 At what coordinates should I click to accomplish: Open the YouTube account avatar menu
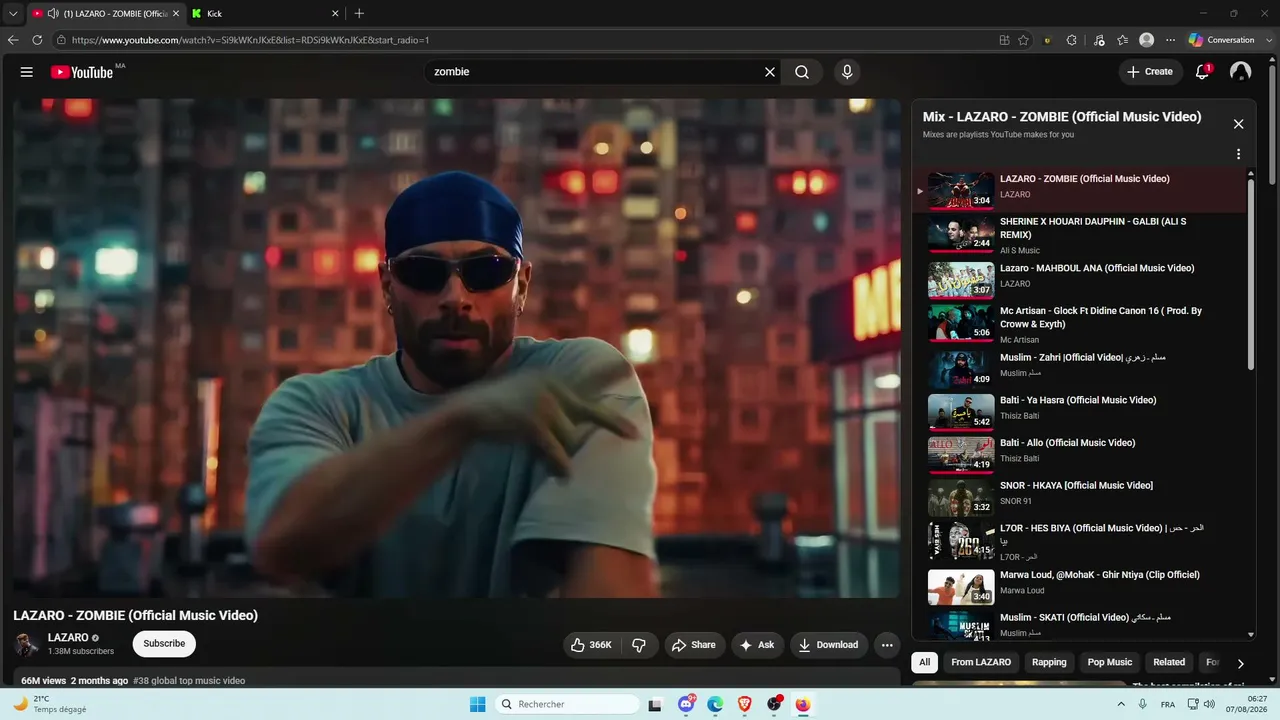coord(1241,72)
